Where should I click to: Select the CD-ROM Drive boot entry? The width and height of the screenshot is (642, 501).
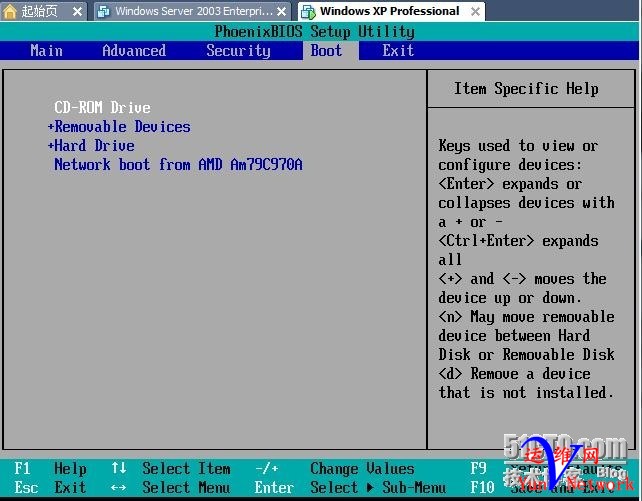[102, 108]
